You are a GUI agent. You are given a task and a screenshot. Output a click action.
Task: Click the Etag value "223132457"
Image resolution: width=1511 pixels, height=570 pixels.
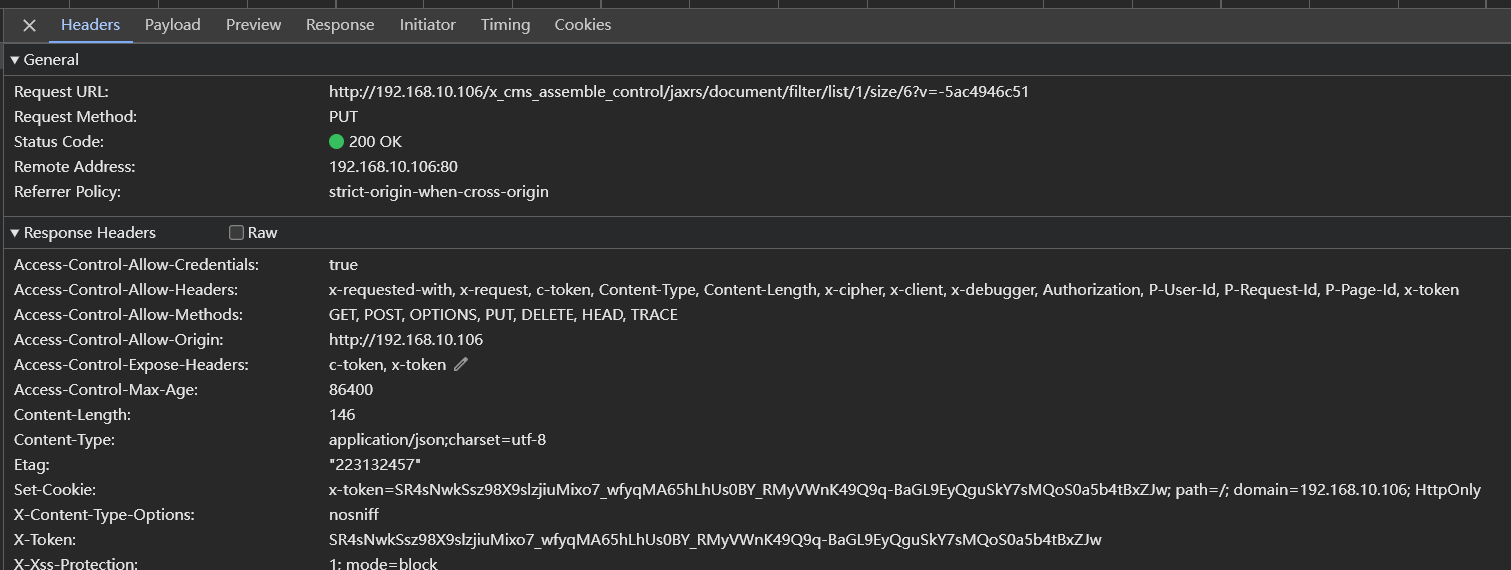(x=375, y=465)
